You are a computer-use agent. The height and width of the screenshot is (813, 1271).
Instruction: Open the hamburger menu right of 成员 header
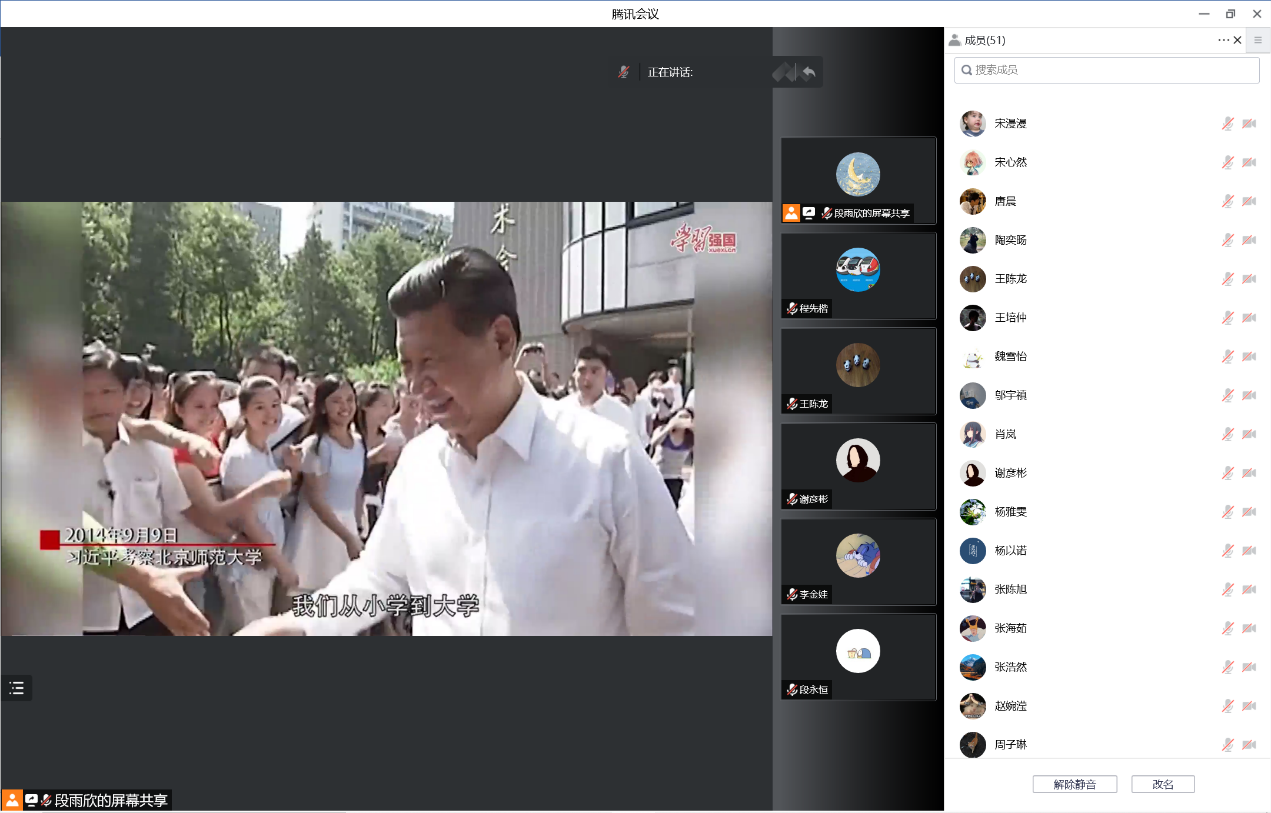click(x=1258, y=40)
